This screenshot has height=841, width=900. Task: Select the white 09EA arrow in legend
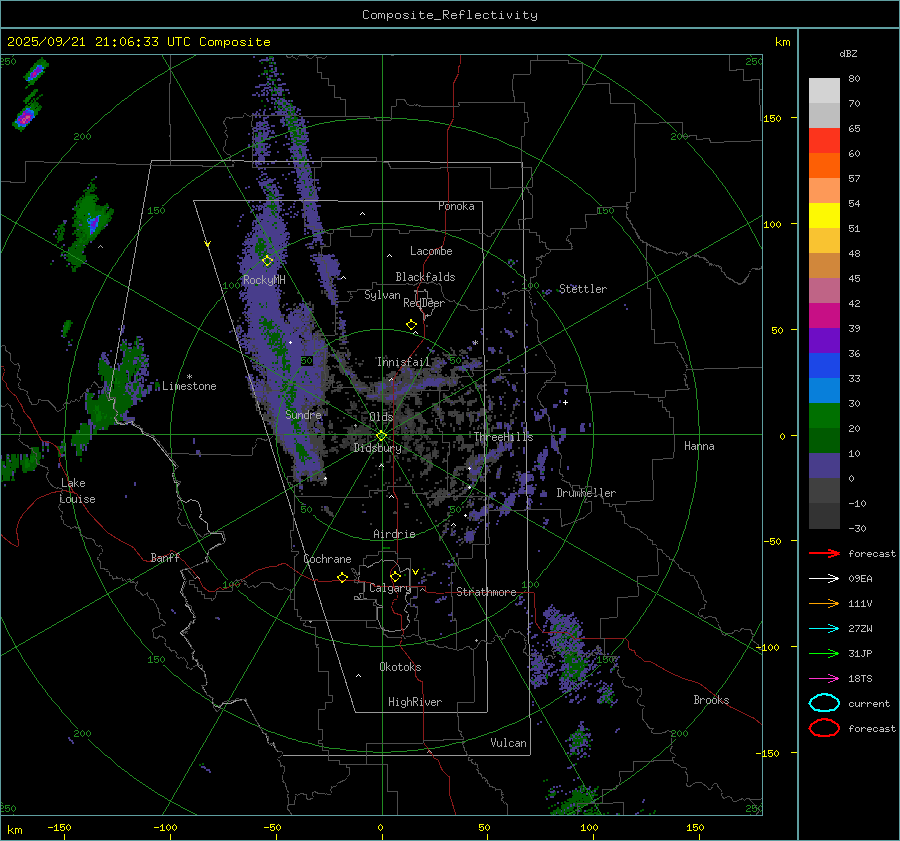[x=824, y=578]
